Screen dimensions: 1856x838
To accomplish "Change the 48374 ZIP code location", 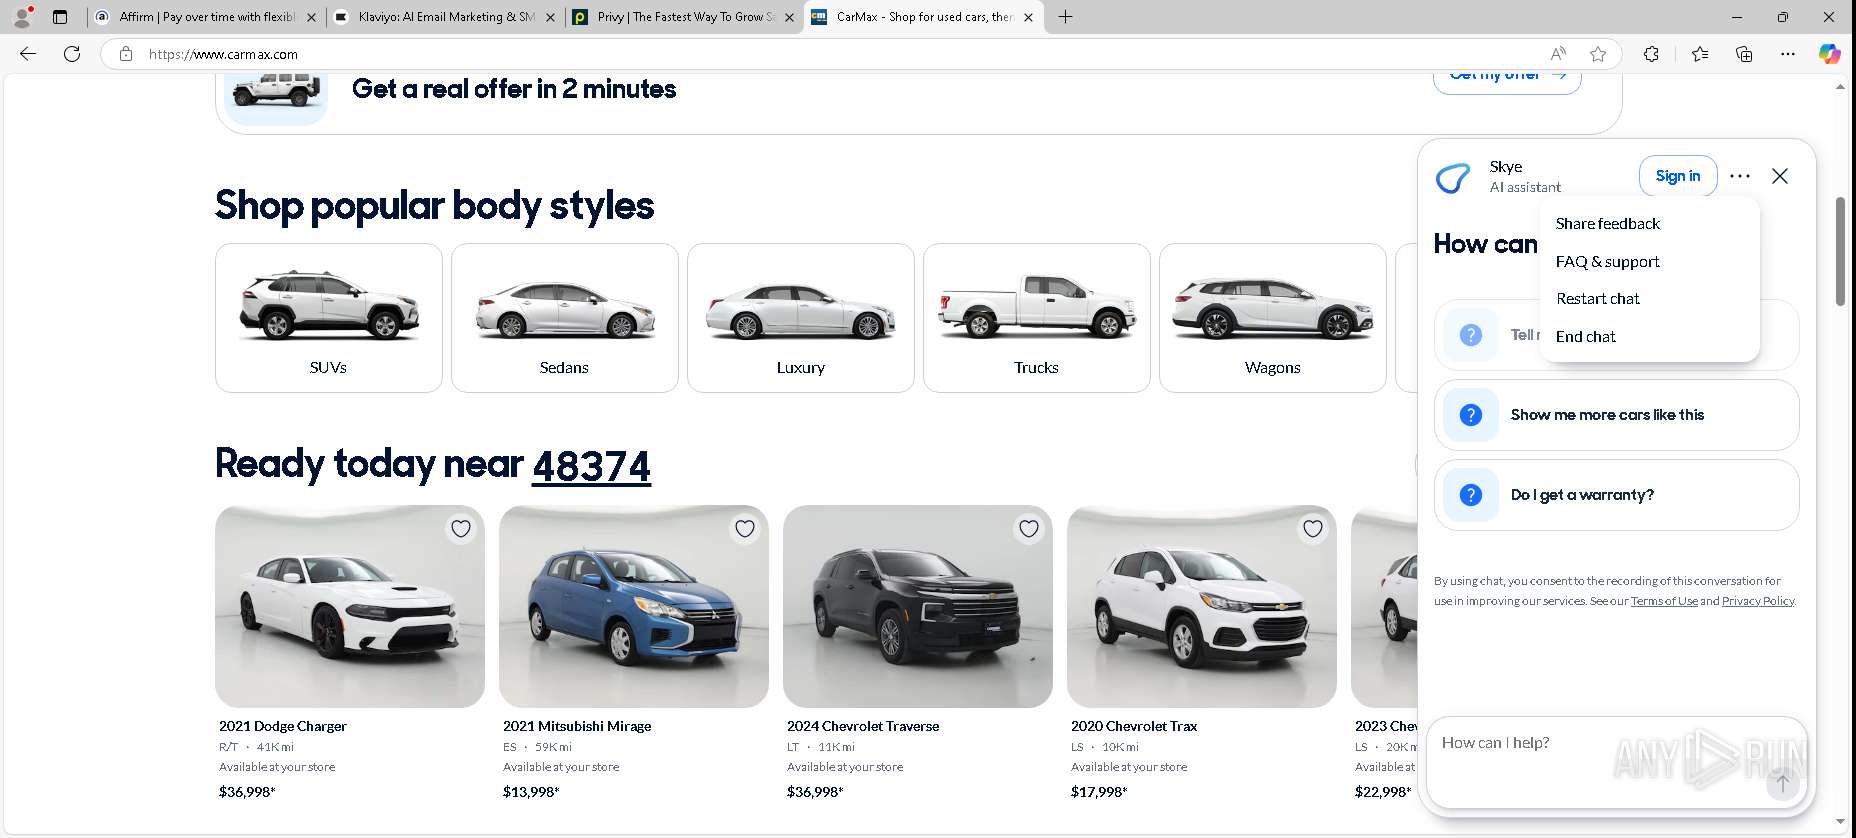I will coord(591,466).
